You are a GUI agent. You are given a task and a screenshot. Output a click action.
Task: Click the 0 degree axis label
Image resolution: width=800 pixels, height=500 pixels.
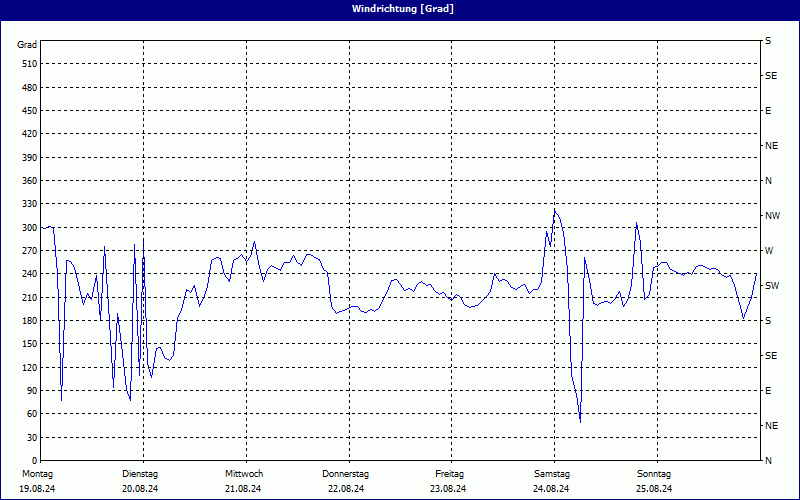[x=35, y=460]
